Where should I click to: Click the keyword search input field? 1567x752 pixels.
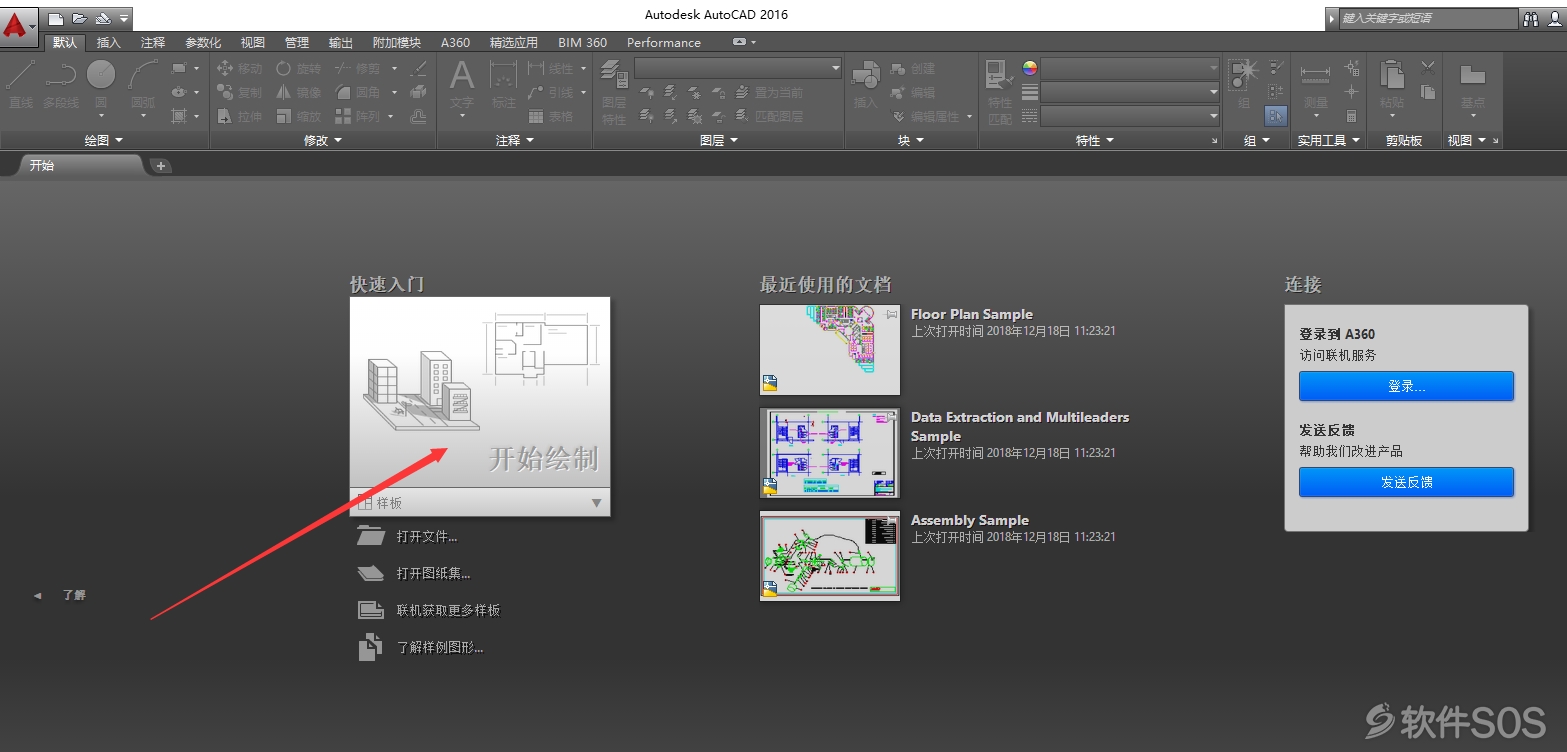(1427, 18)
